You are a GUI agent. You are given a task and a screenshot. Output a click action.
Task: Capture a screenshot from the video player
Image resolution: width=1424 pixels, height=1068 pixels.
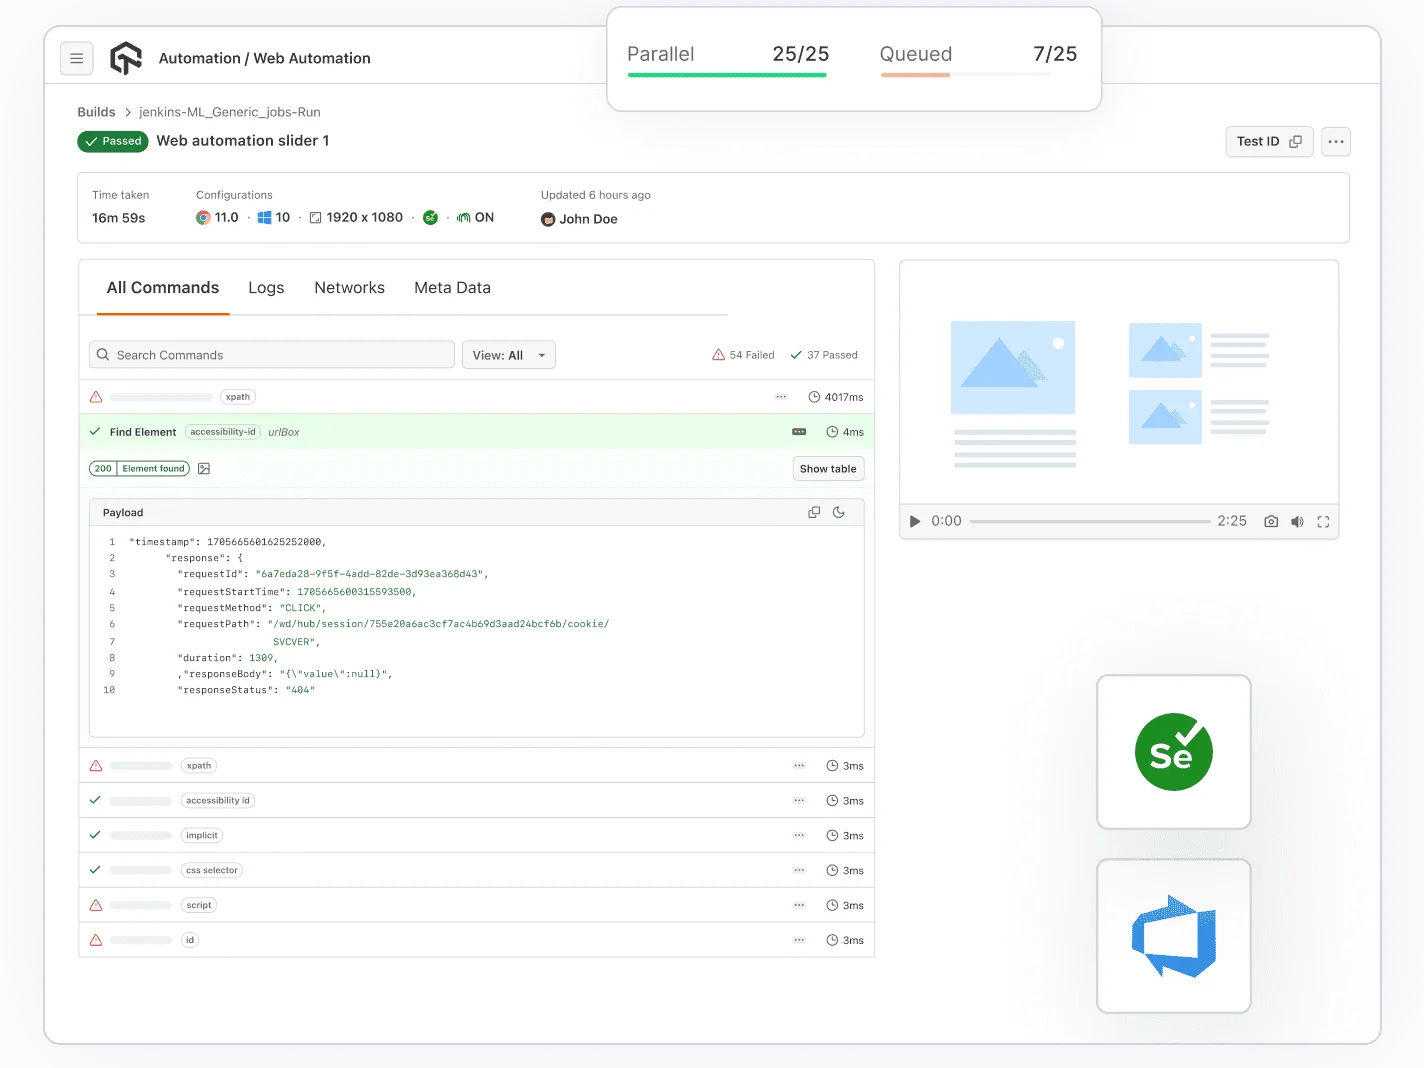tap(1271, 521)
